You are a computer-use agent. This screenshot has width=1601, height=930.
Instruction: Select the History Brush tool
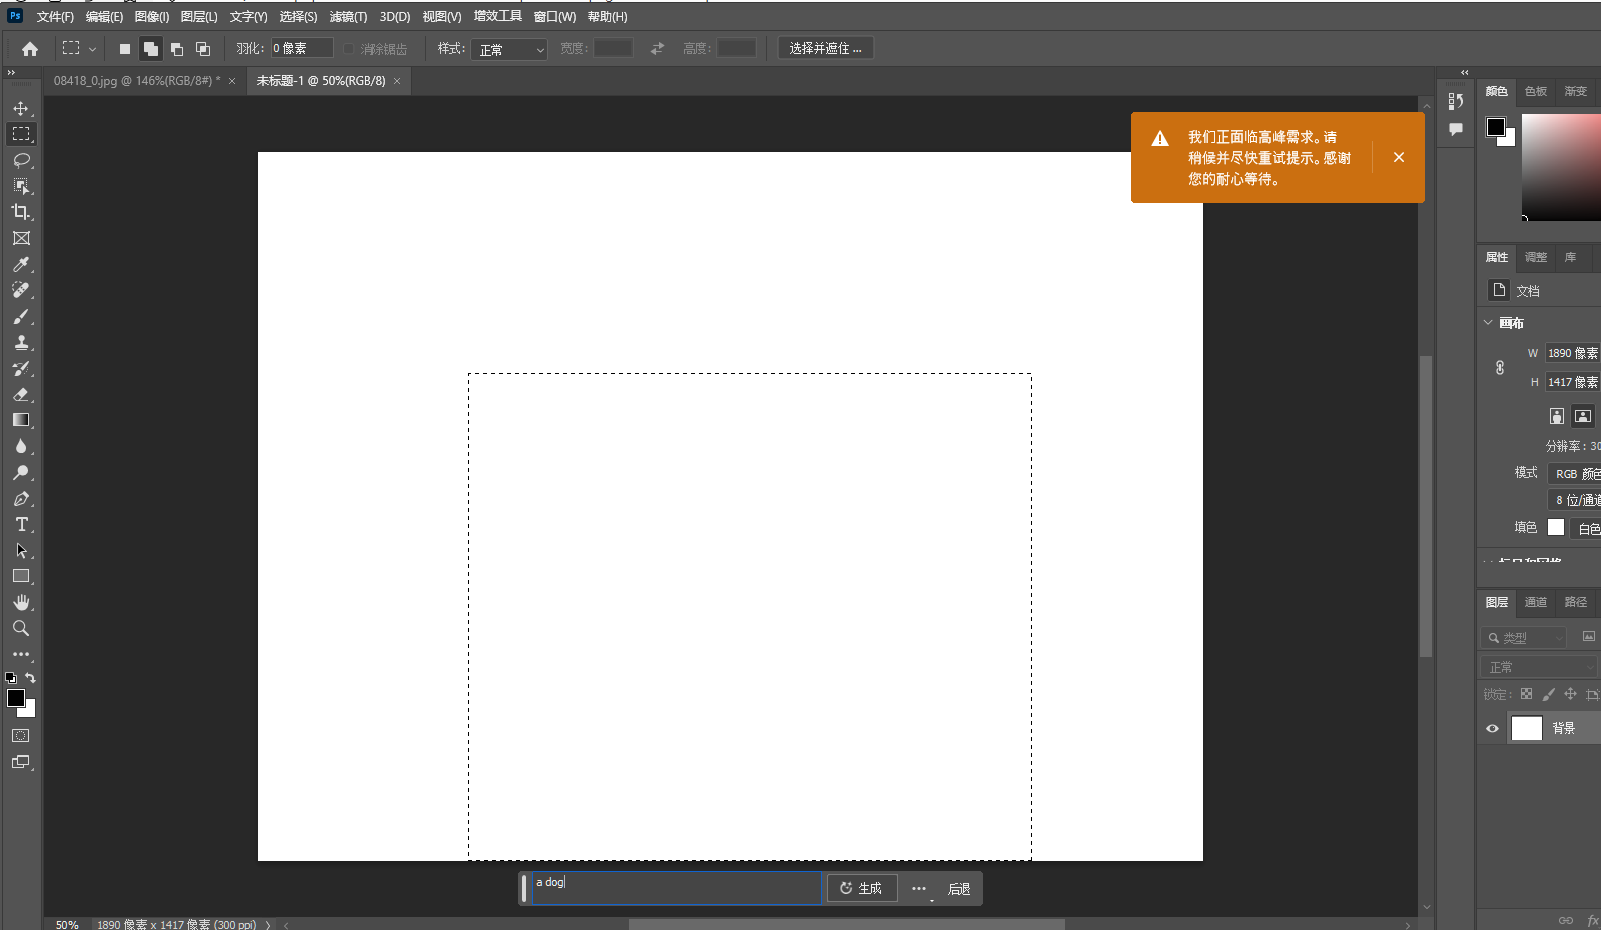(21, 368)
